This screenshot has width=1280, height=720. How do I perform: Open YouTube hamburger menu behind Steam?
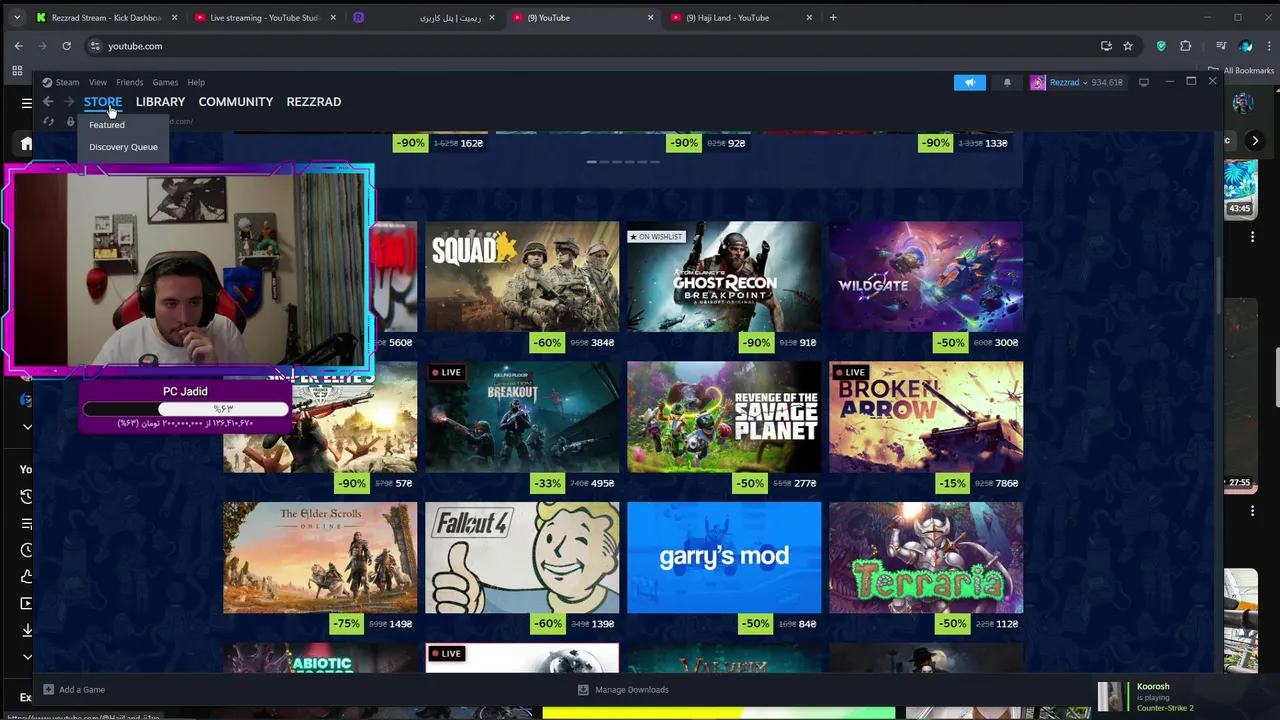[x=27, y=102]
